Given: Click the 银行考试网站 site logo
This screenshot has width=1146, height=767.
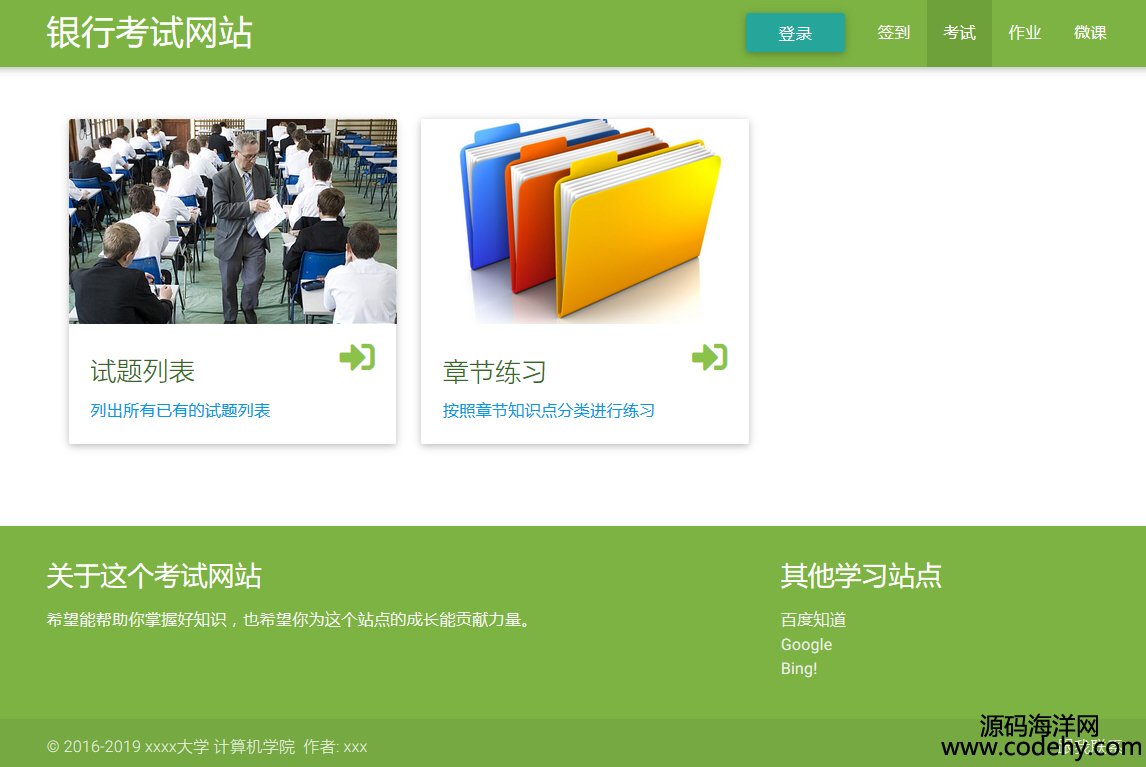Looking at the screenshot, I should [150, 33].
